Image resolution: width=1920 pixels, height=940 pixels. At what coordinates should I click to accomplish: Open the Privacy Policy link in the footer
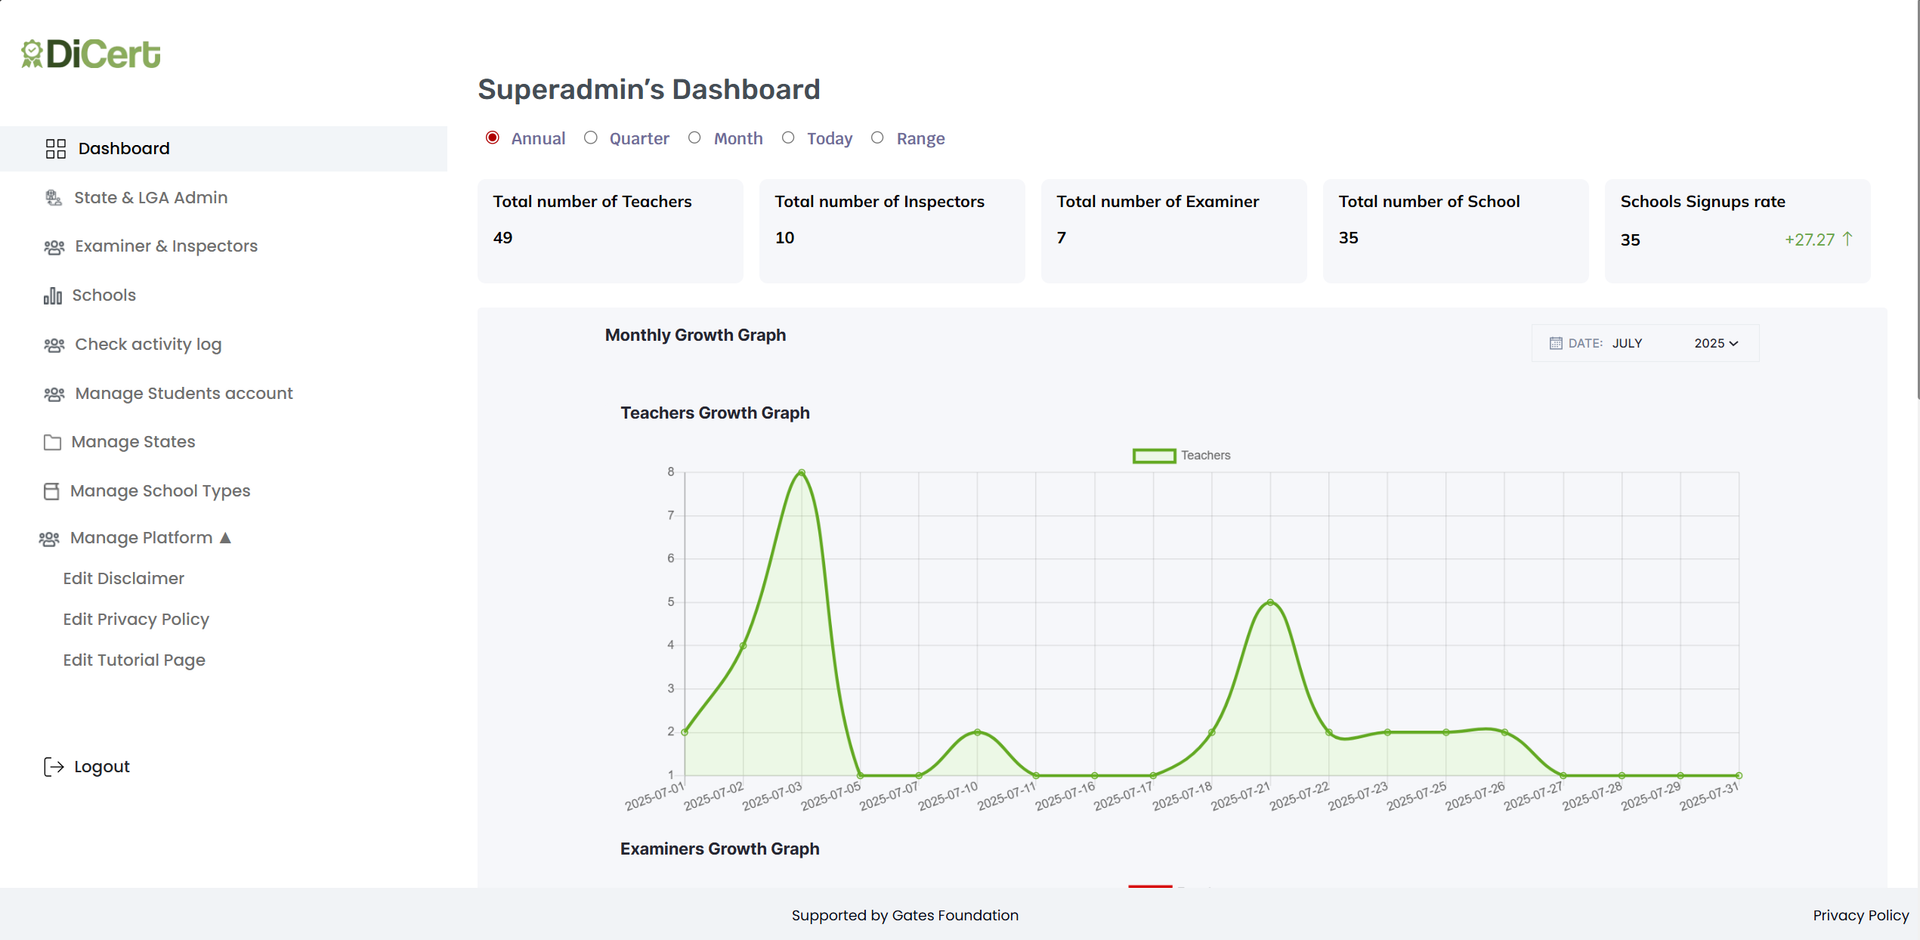pyautogui.click(x=1860, y=915)
